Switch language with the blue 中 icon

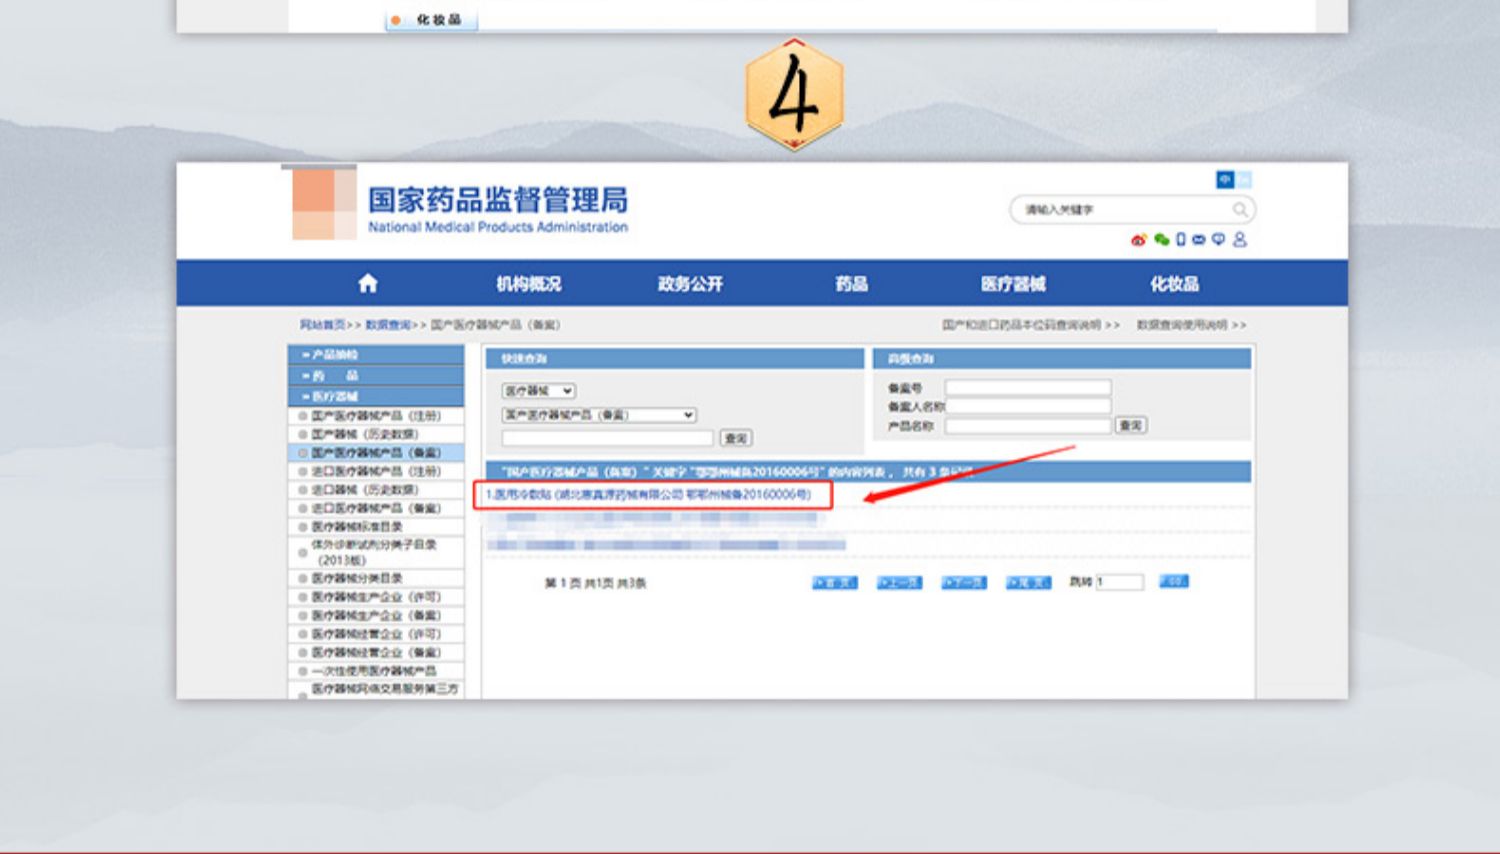coord(1225,180)
